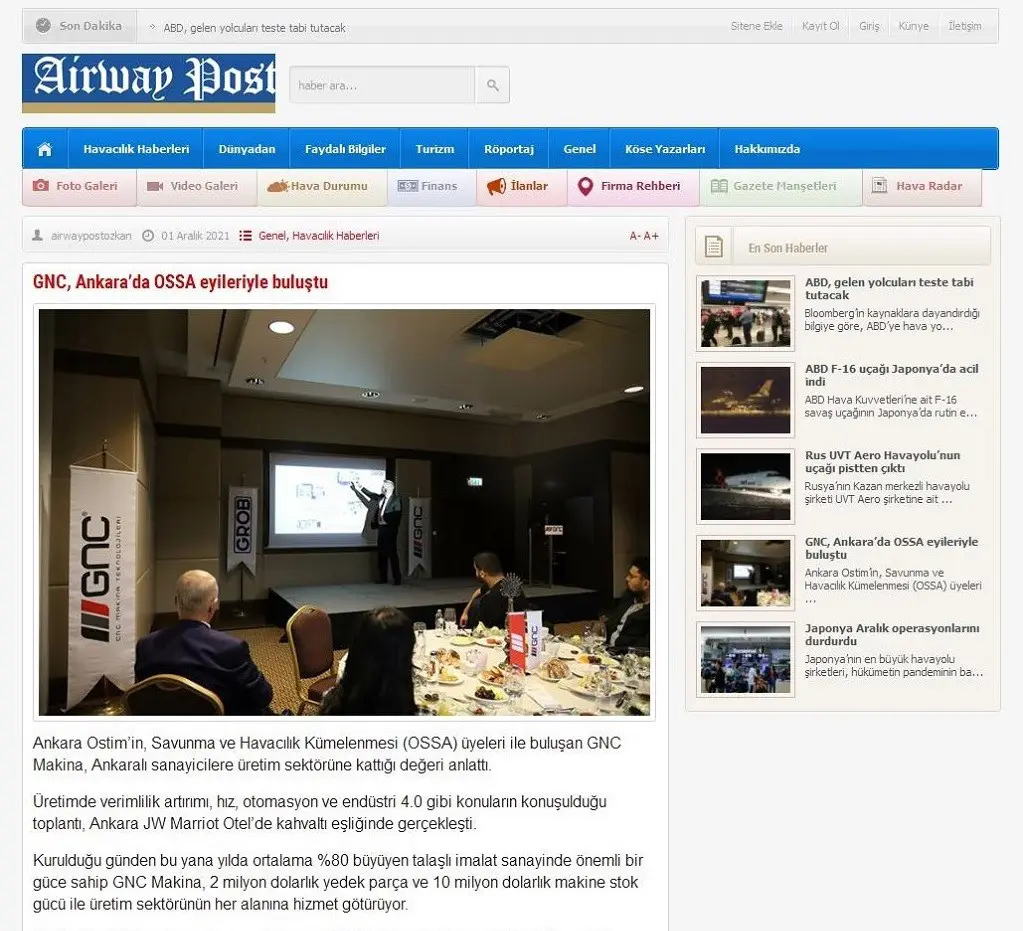Open headline ABD F-16 uçağı Japonya'da acil indi
The image size is (1023, 931).
pyautogui.click(x=891, y=375)
